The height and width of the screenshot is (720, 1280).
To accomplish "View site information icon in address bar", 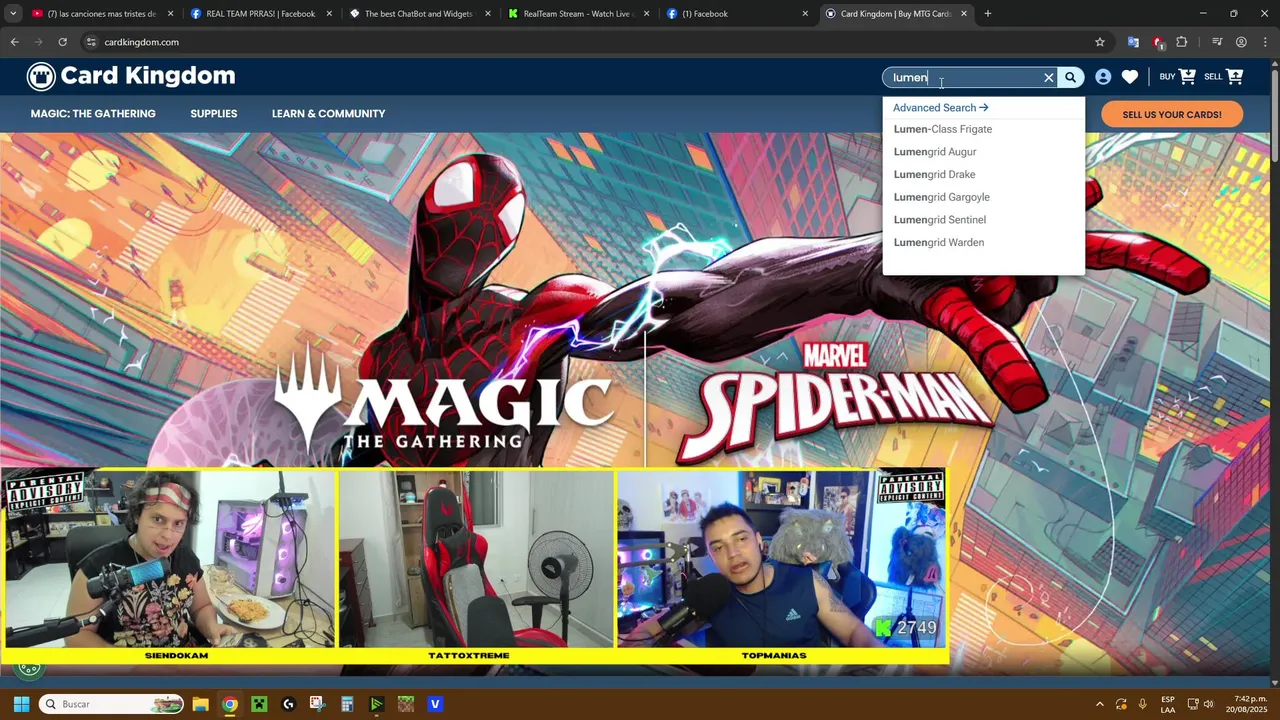I will tap(91, 42).
